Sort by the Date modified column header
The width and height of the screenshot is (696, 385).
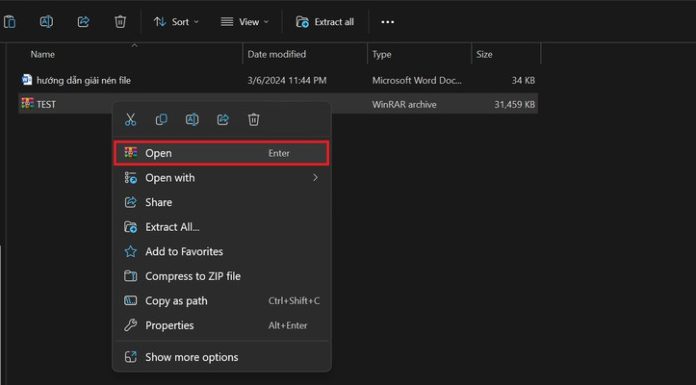(x=277, y=54)
